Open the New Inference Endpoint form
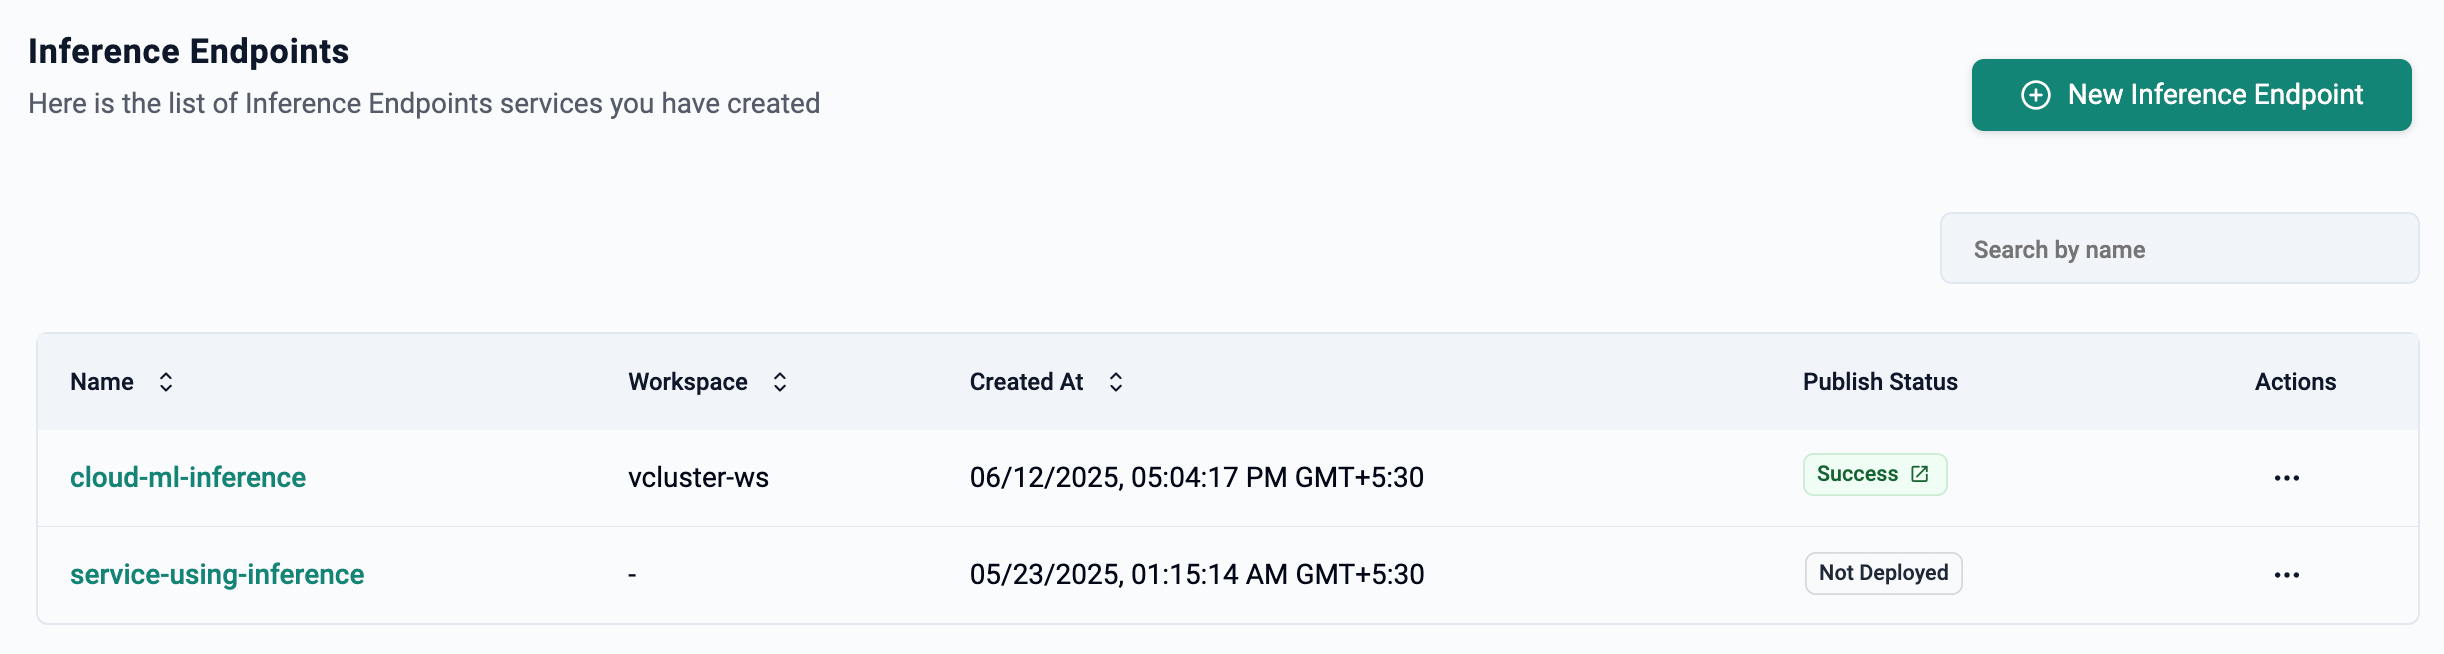This screenshot has width=2444, height=654. click(2191, 95)
